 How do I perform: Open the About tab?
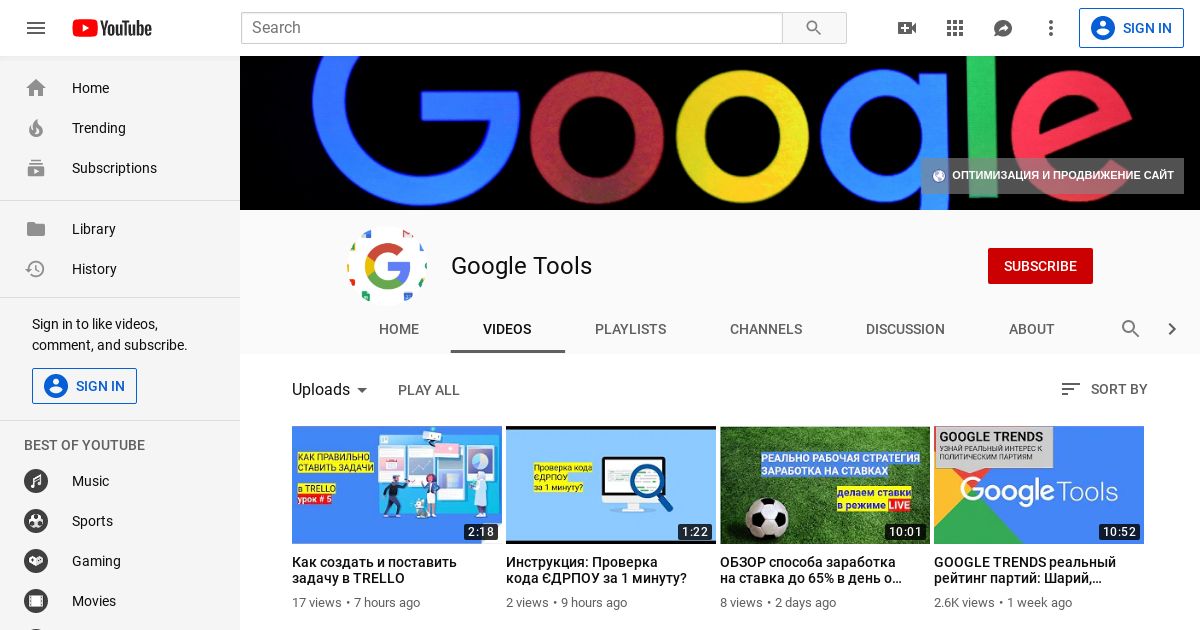[1031, 329]
